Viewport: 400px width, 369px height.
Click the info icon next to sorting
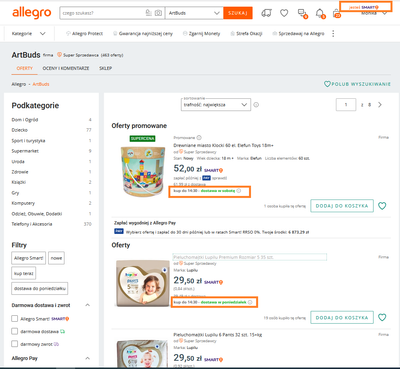coord(256,105)
